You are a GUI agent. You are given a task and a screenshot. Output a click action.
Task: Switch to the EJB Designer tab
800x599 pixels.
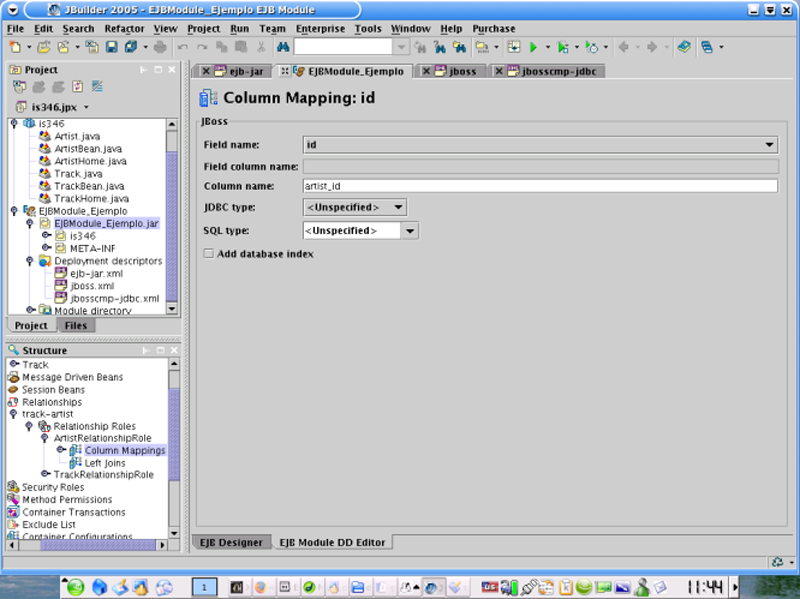(230, 542)
